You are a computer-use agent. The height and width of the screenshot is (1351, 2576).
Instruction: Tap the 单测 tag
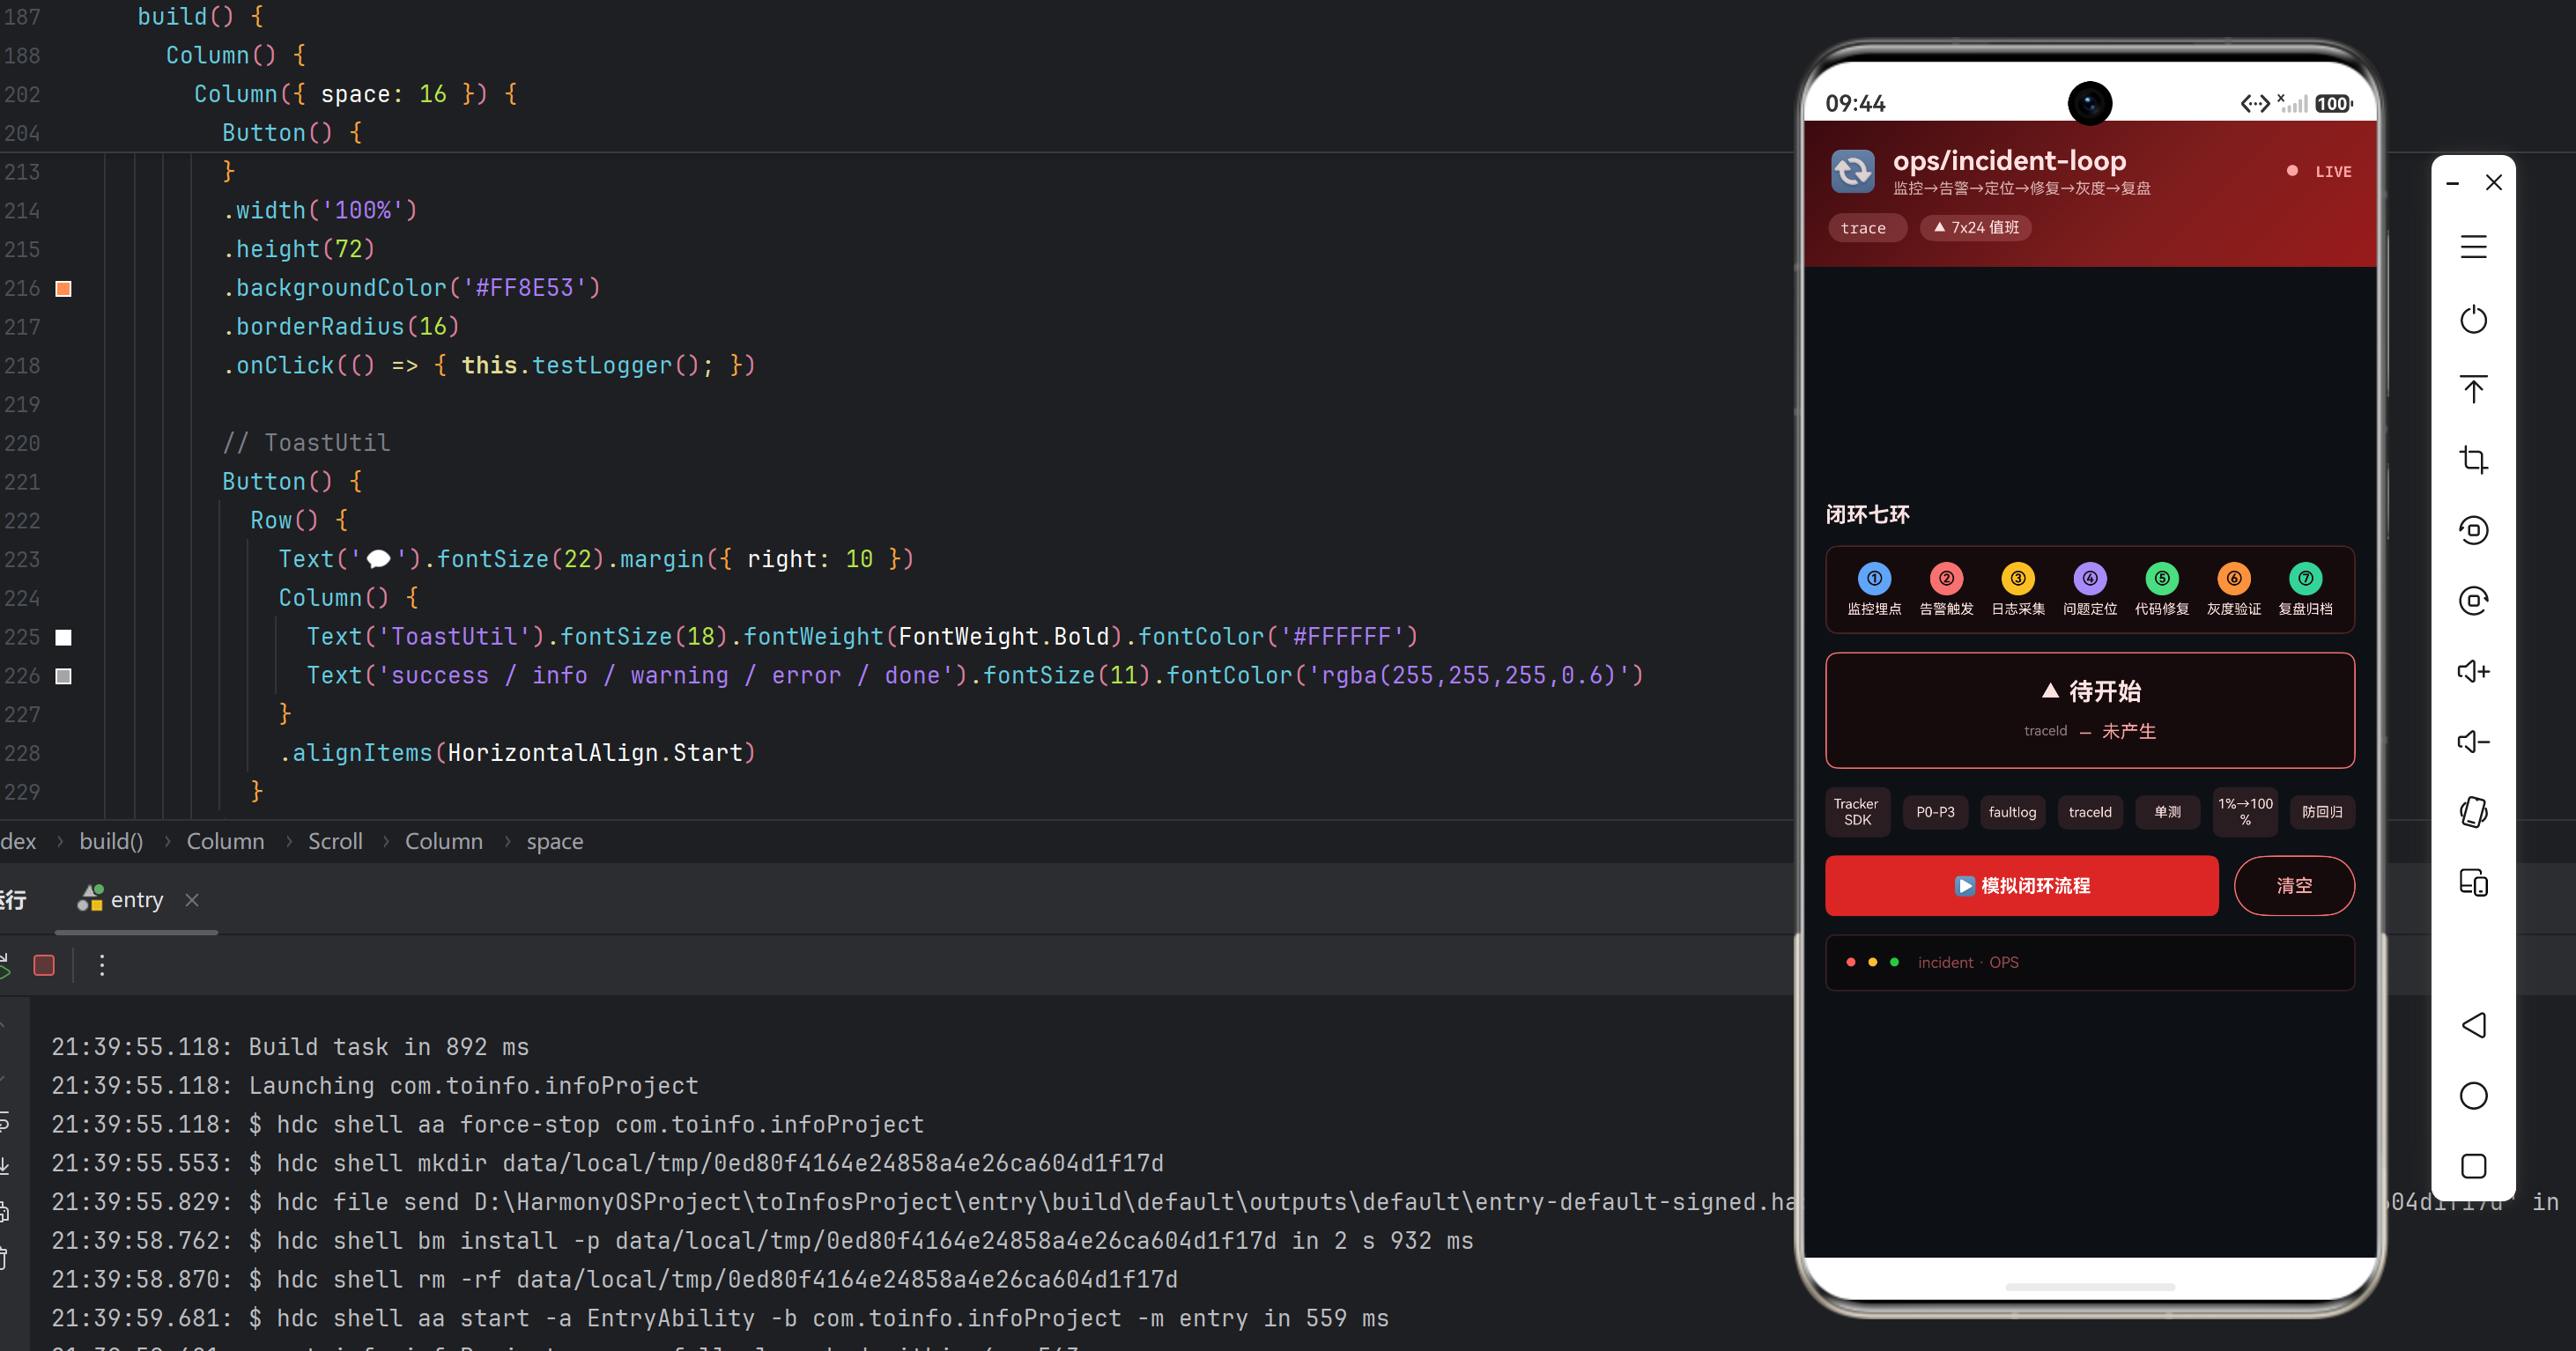(2167, 812)
